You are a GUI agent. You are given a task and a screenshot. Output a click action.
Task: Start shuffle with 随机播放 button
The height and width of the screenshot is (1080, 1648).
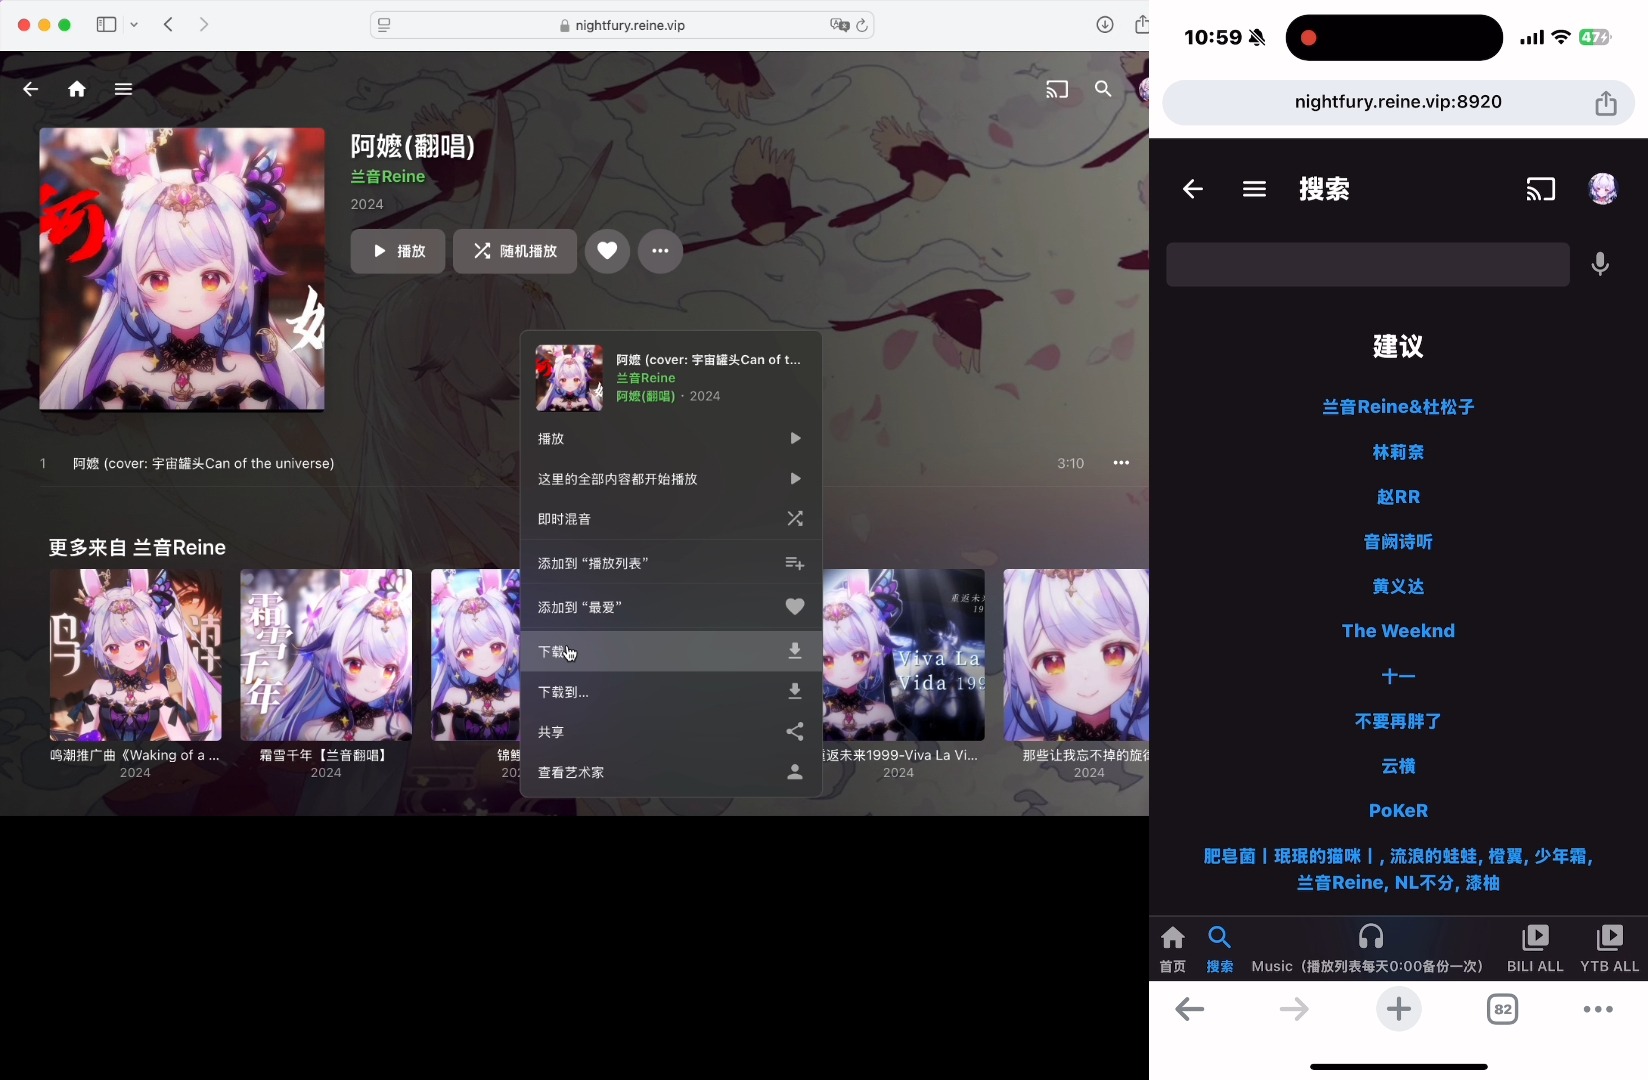pos(515,251)
